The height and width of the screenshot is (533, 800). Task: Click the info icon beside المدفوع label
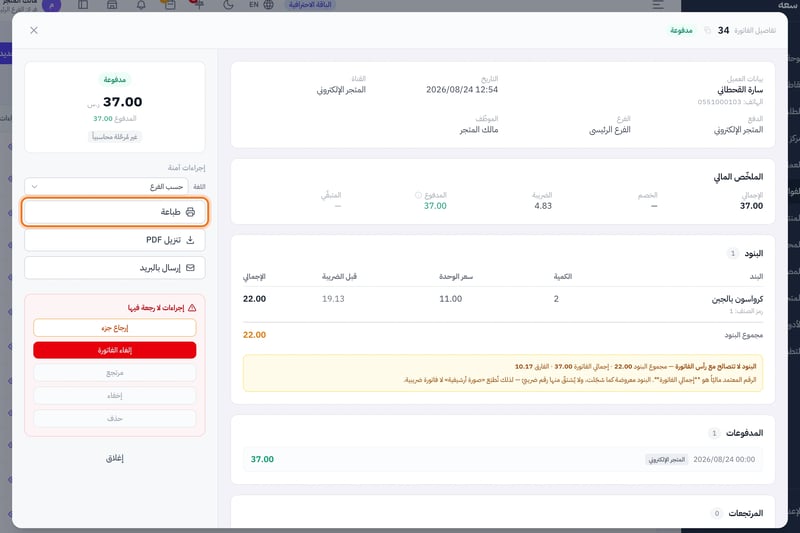pyautogui.click(x=418, y=195)
